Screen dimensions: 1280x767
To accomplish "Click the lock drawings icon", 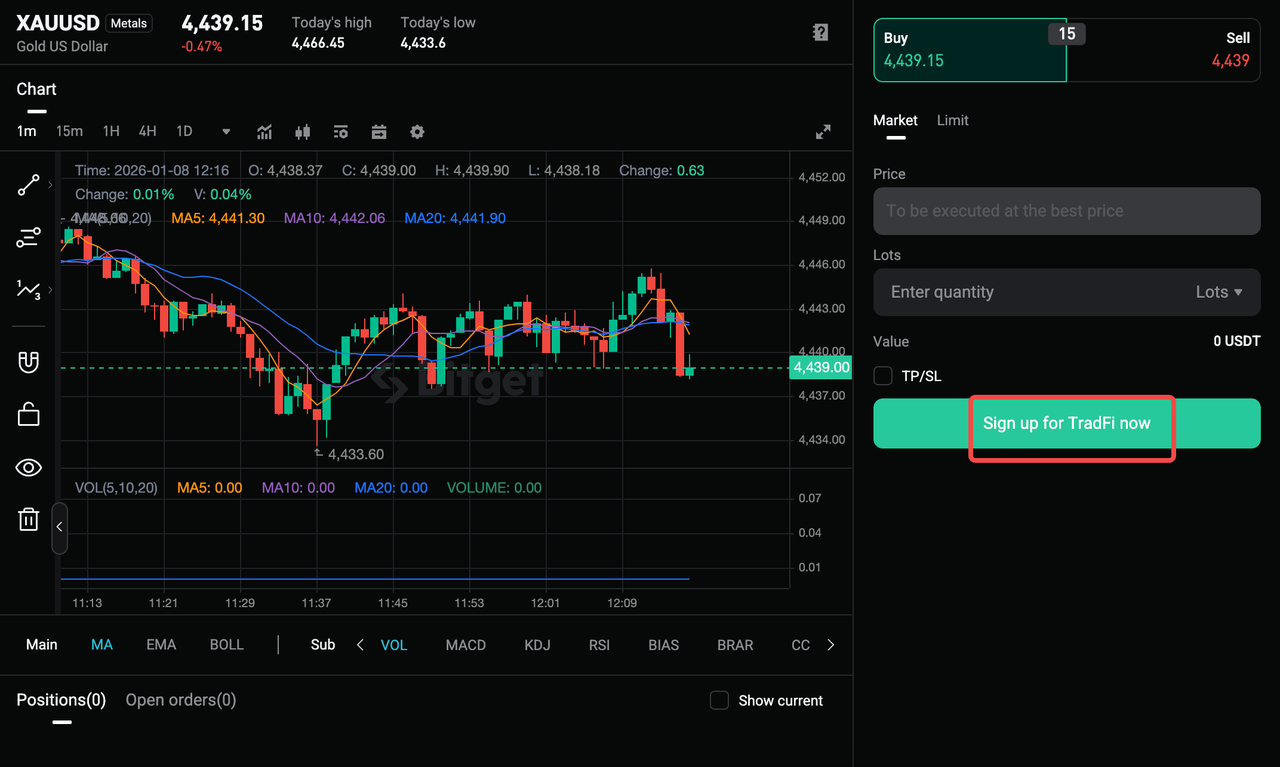I will pyautogui.click(x=28, y=413).
